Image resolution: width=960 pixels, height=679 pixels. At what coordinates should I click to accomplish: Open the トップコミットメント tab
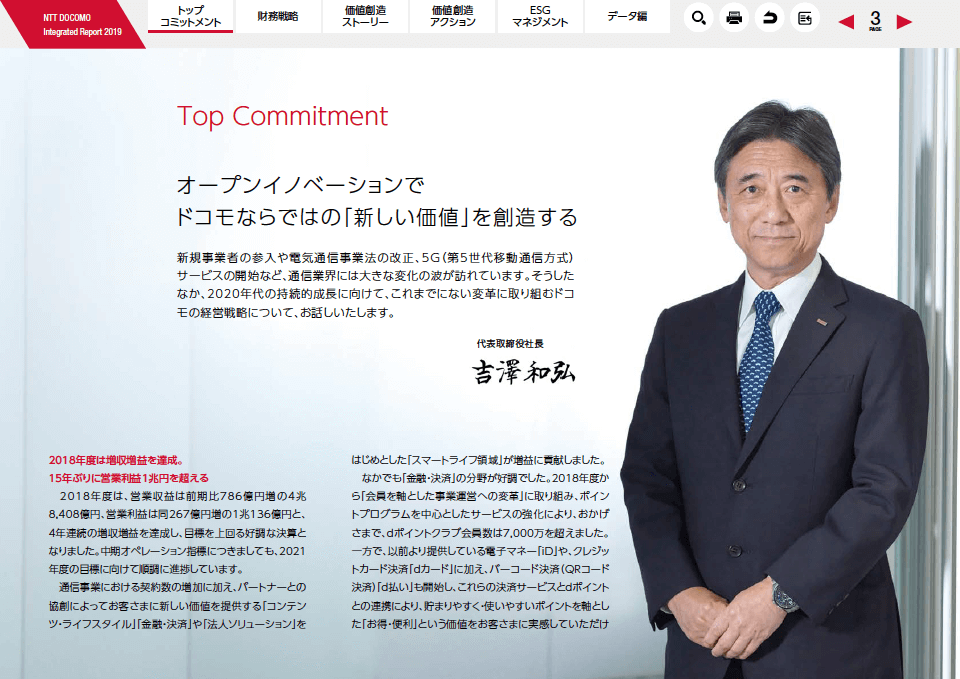pyautogui.click(x=190, y=17)
